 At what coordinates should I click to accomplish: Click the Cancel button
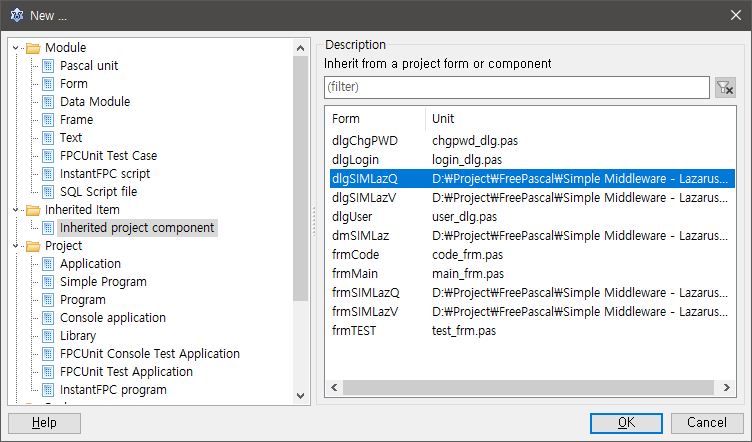pyautogui.click(x=707, y=422)
